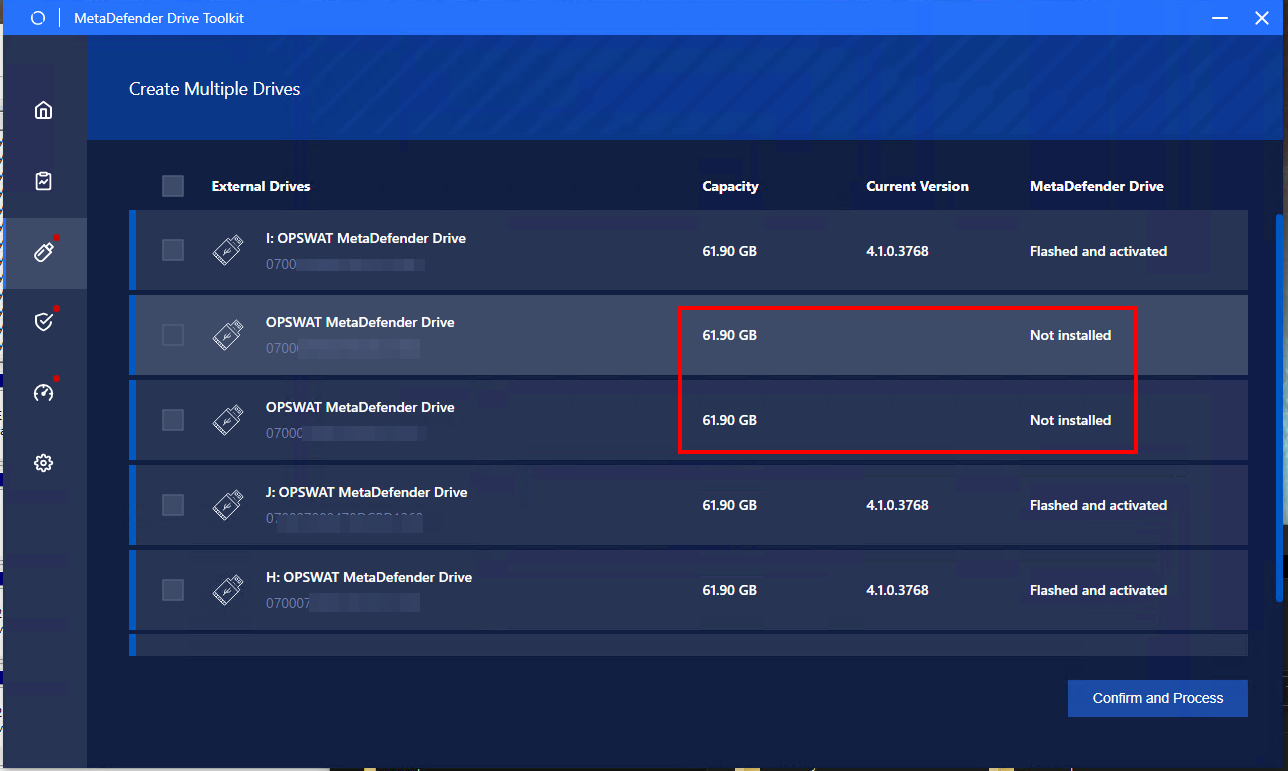Click the External Drives column header
1288x771 pixels.
(x=261, y=186)
